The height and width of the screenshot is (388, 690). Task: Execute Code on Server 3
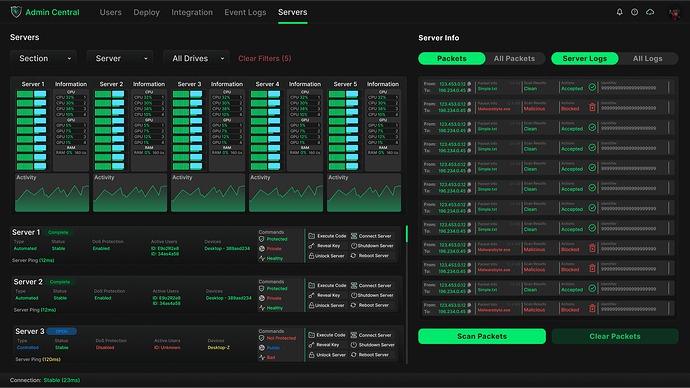(327, 335)
